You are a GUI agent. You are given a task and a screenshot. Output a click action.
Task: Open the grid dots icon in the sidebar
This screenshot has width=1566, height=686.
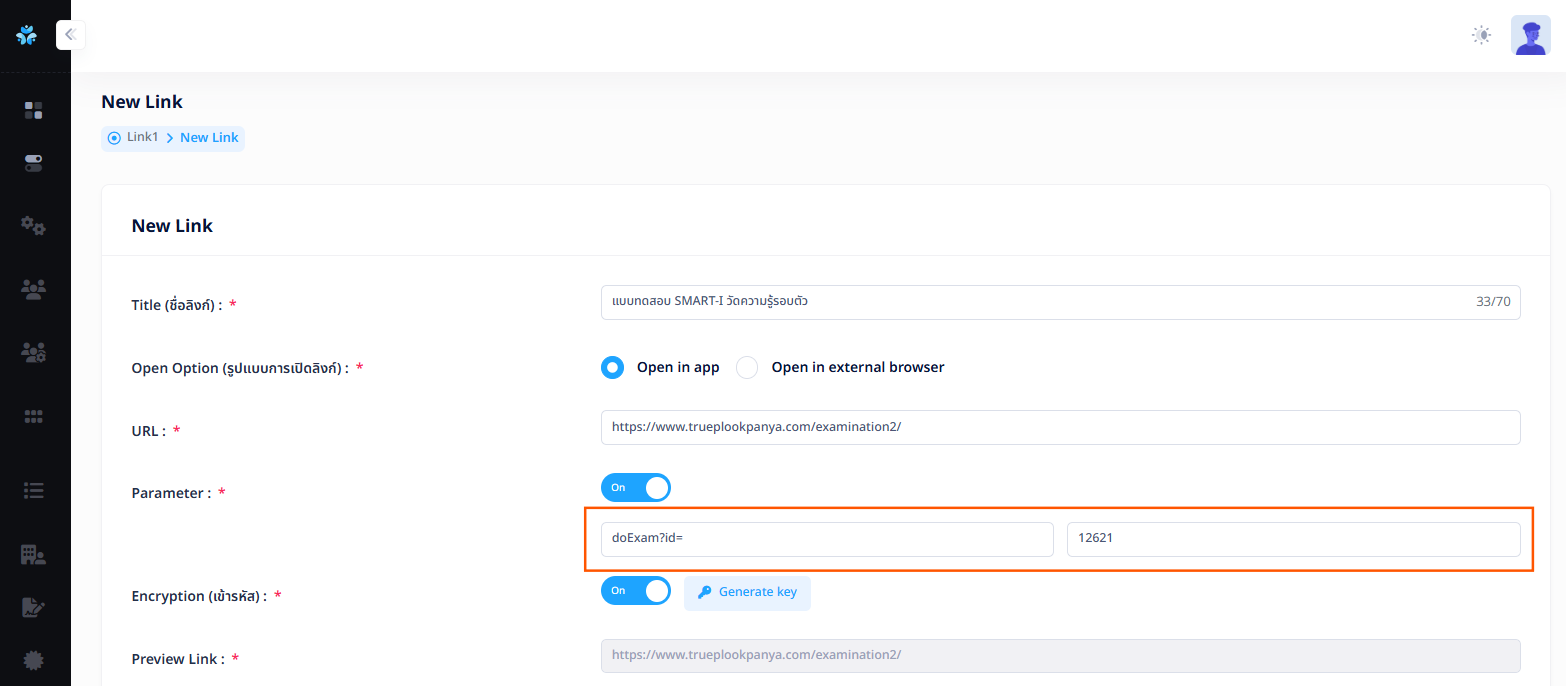(x=33, y=416)
